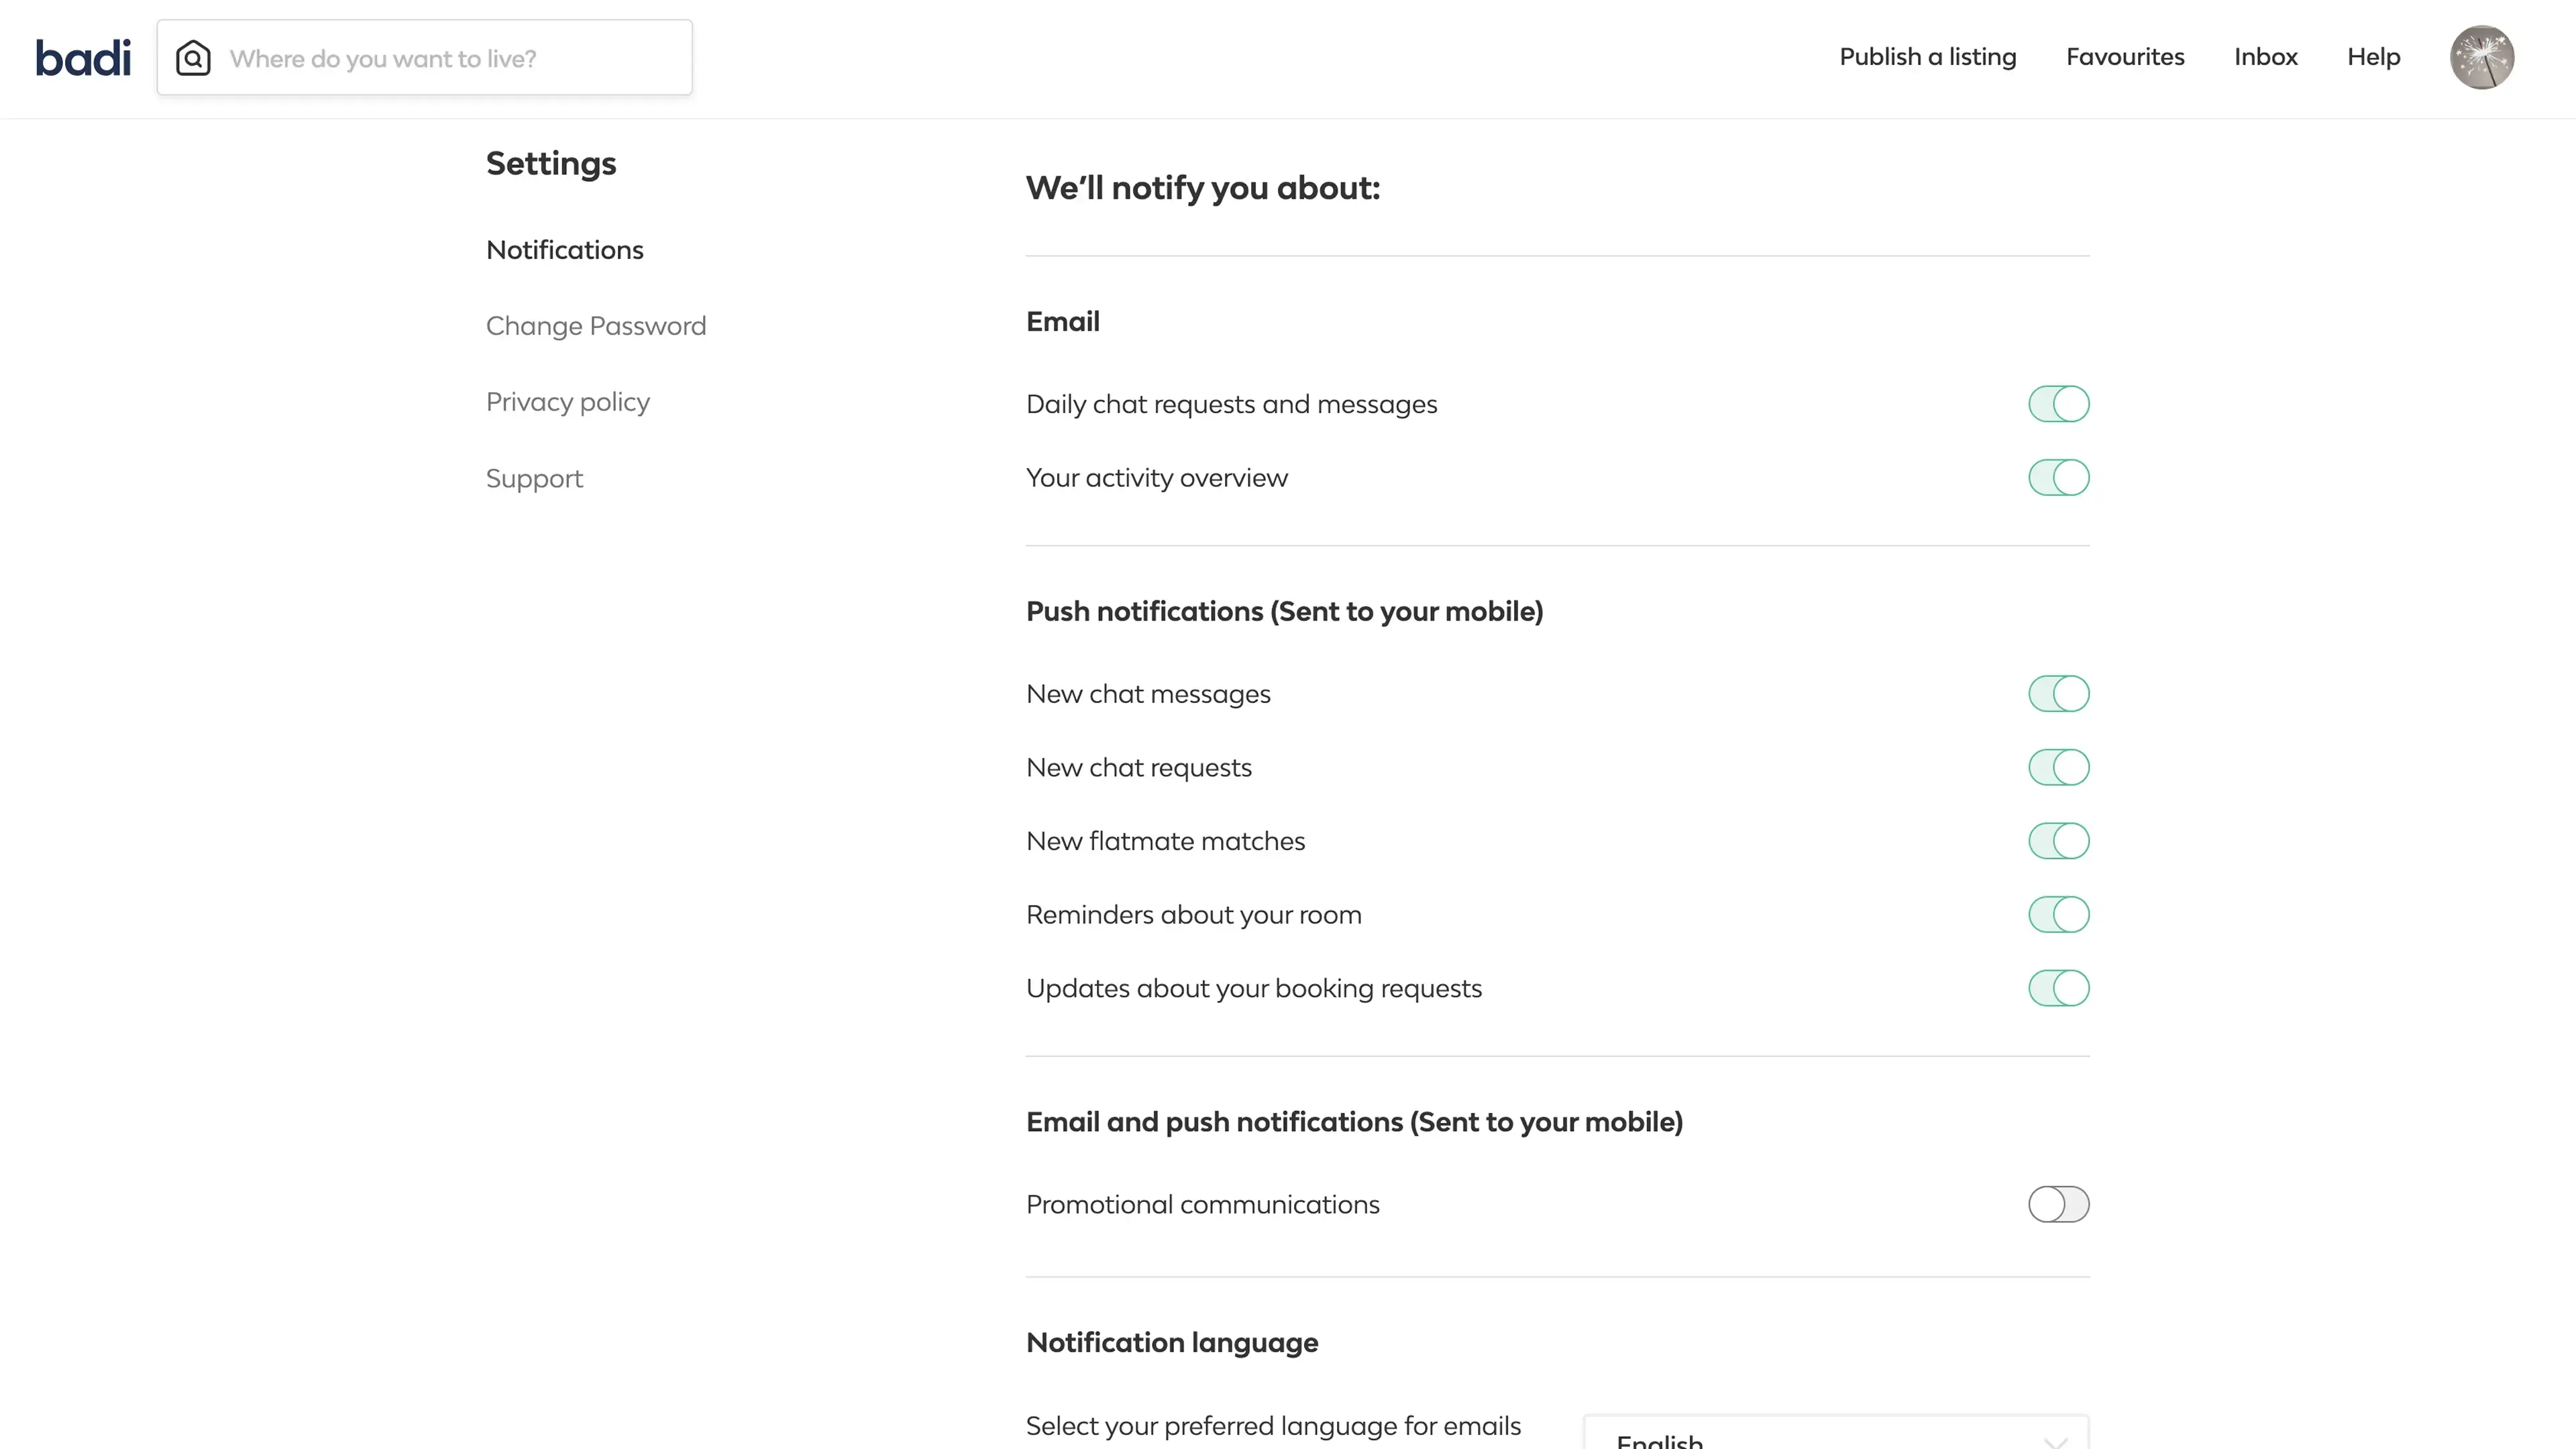Click the house search icon
2576x1449 pixels.
(193, 58)
